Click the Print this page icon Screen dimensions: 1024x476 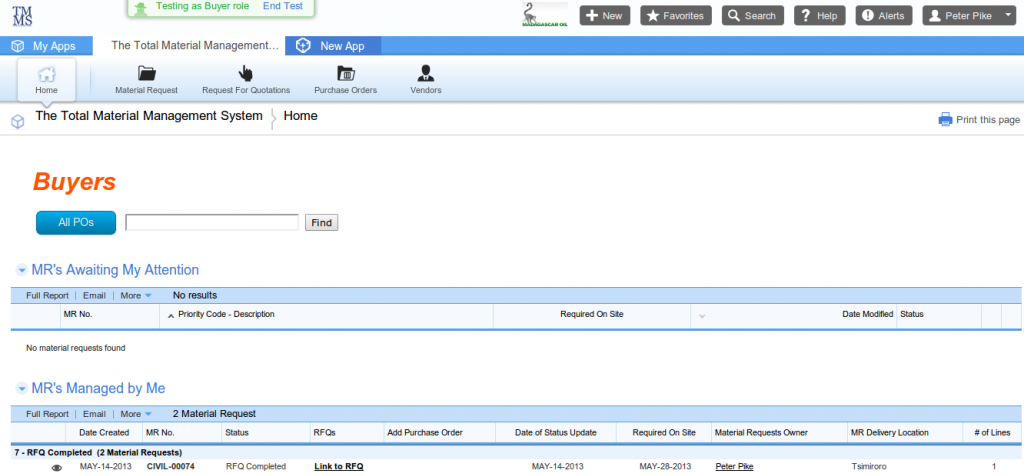coord(945,120)
